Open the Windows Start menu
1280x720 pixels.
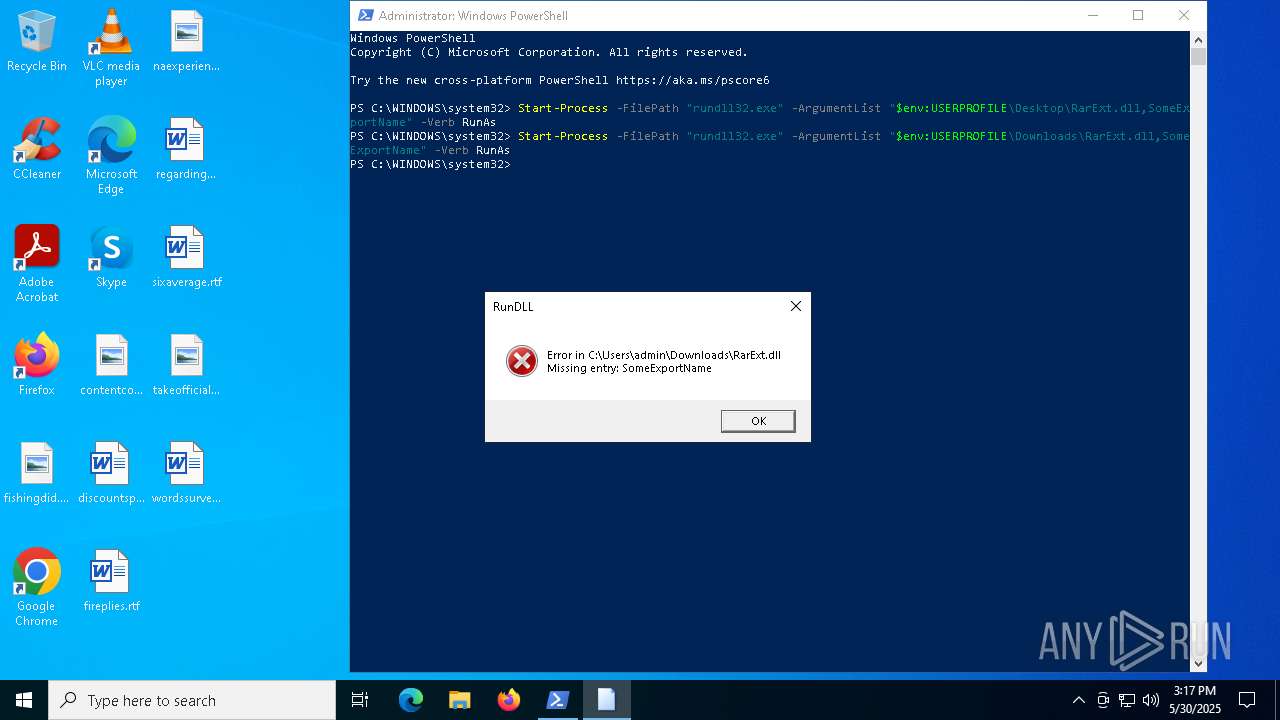point(24,700)
